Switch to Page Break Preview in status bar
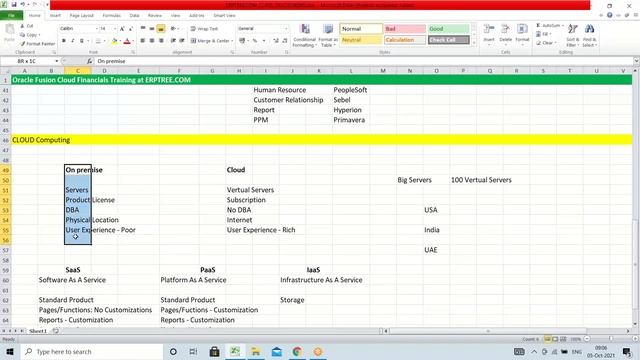The image size is (640, 360). (x=563, y=339)
